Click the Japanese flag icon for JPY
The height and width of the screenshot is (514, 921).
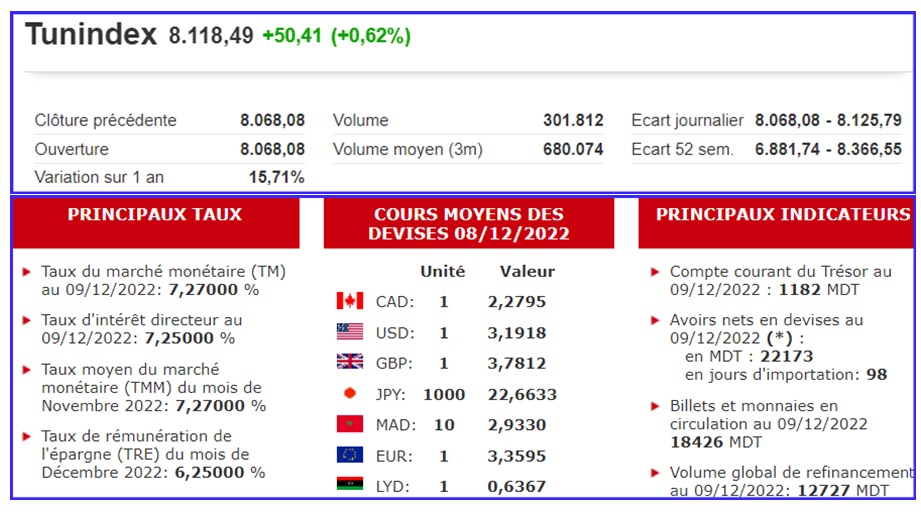pos(349,393)
